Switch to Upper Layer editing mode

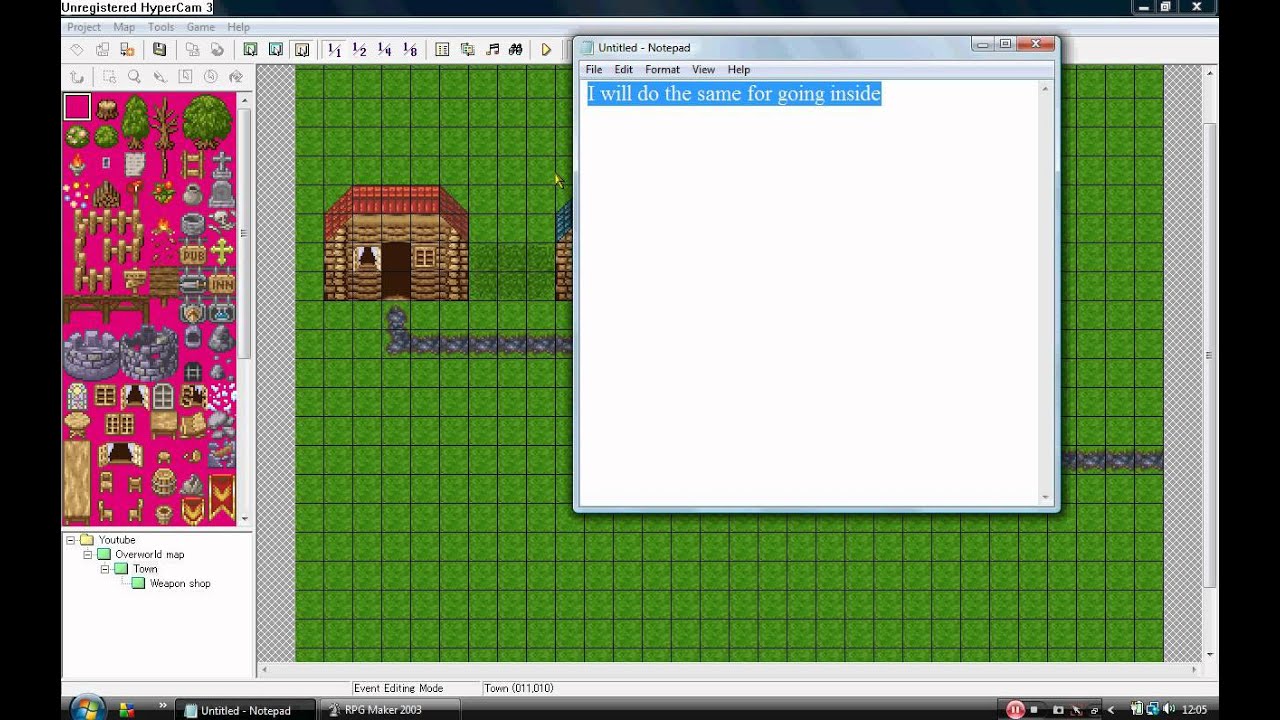click(x=276, y=49)
